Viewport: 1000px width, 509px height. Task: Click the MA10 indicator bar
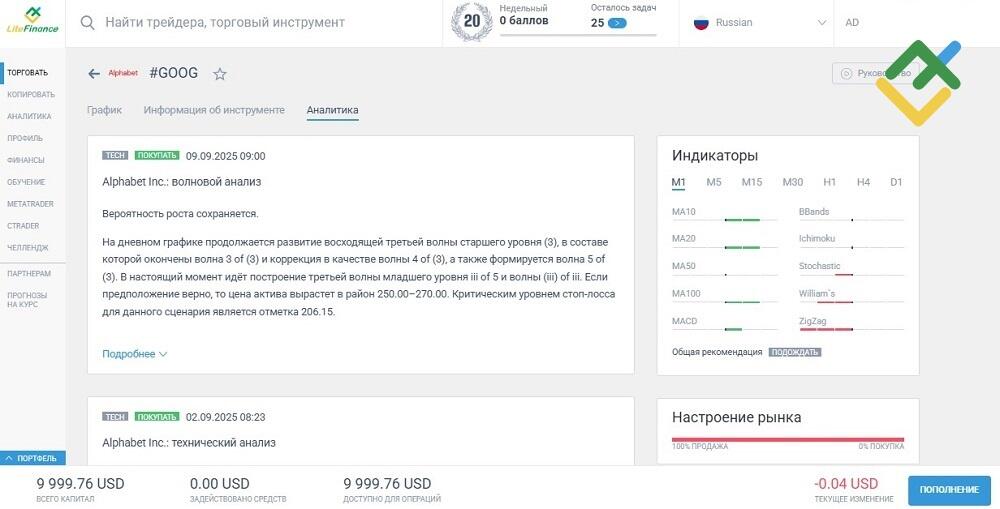(724, 220)
